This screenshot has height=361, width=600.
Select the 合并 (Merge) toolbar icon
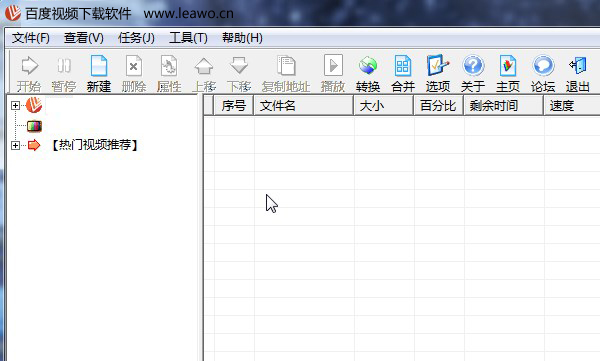click(403, 66)
